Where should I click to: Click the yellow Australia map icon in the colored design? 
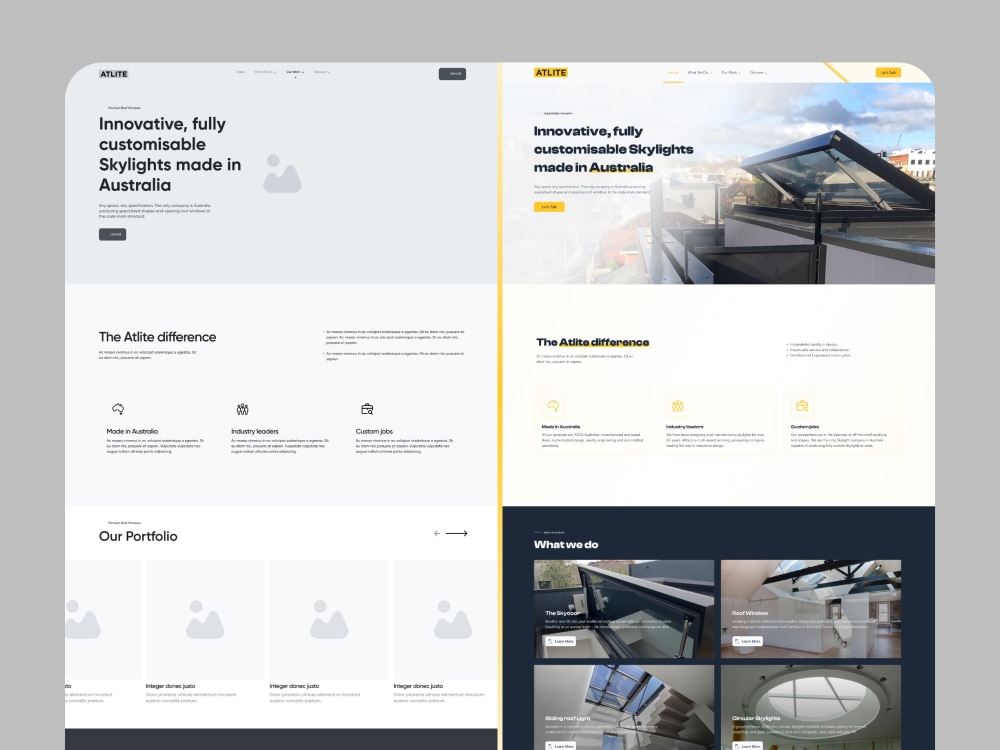(553, 406)
